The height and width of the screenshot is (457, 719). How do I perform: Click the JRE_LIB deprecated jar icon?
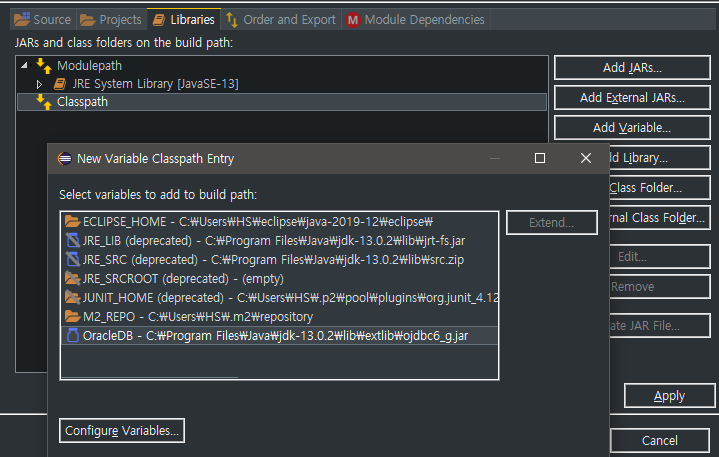[72, 241]
